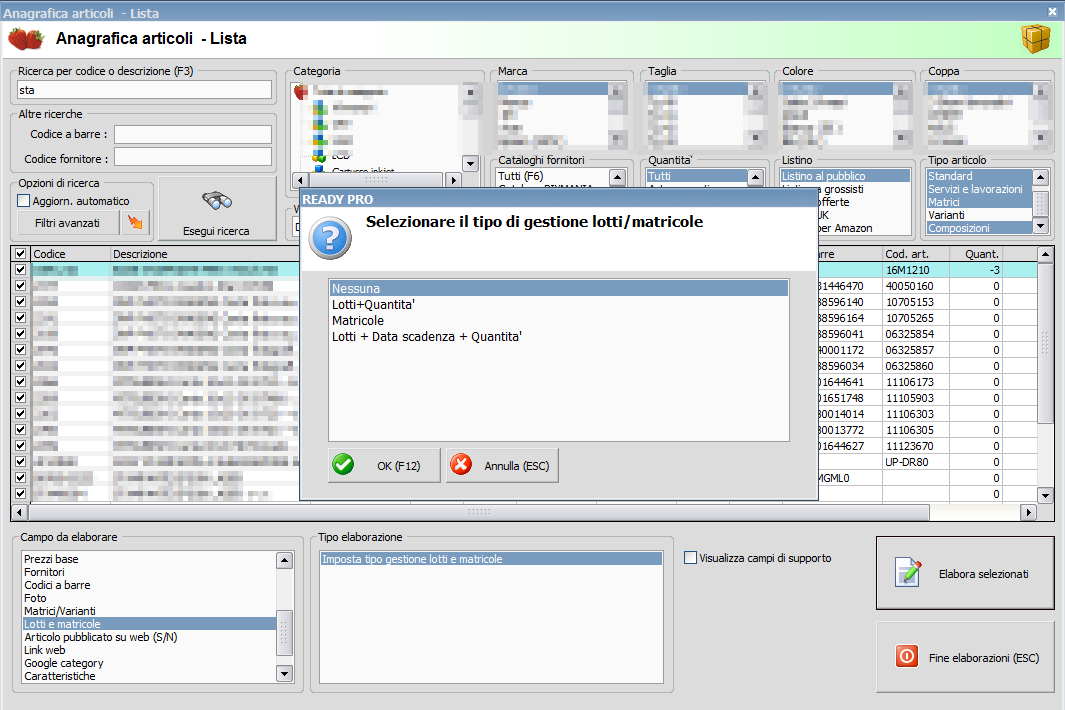Sort by Quant. column header
This screenshot has width=1065, height=710.
point(976,253)
